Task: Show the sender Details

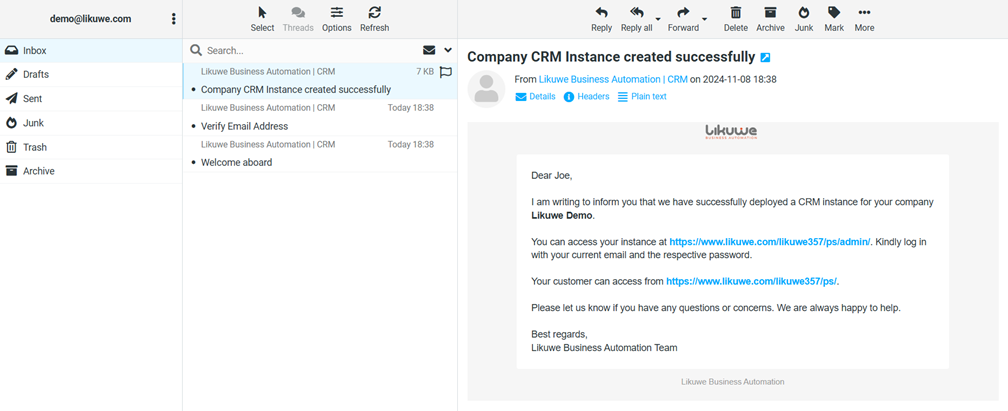Action: pos(535,97)
